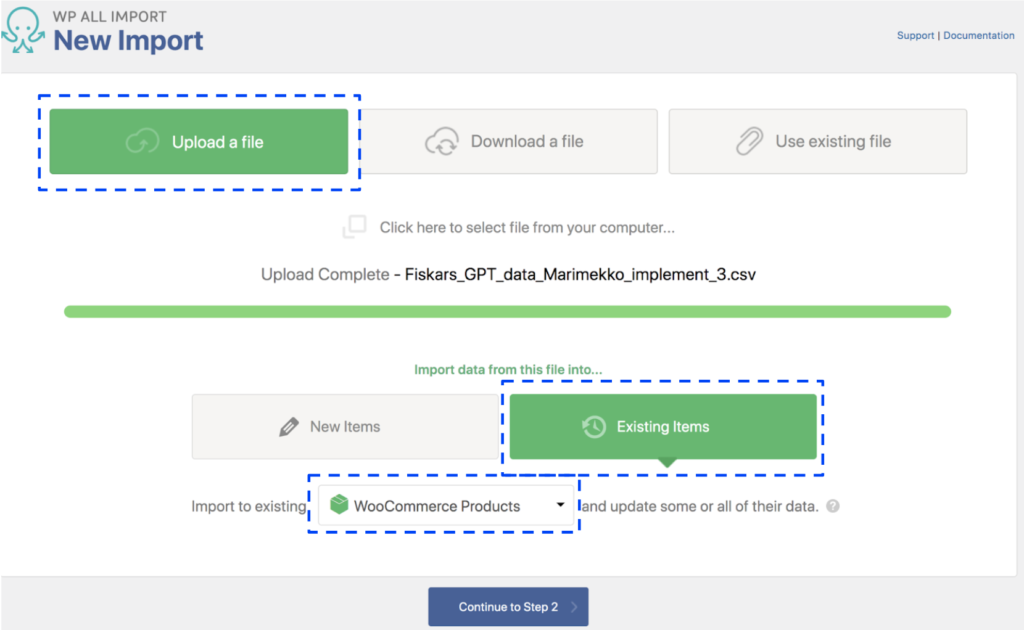Click the file selection icon above upload text
1024x630 pixels.
pos(355,227)
